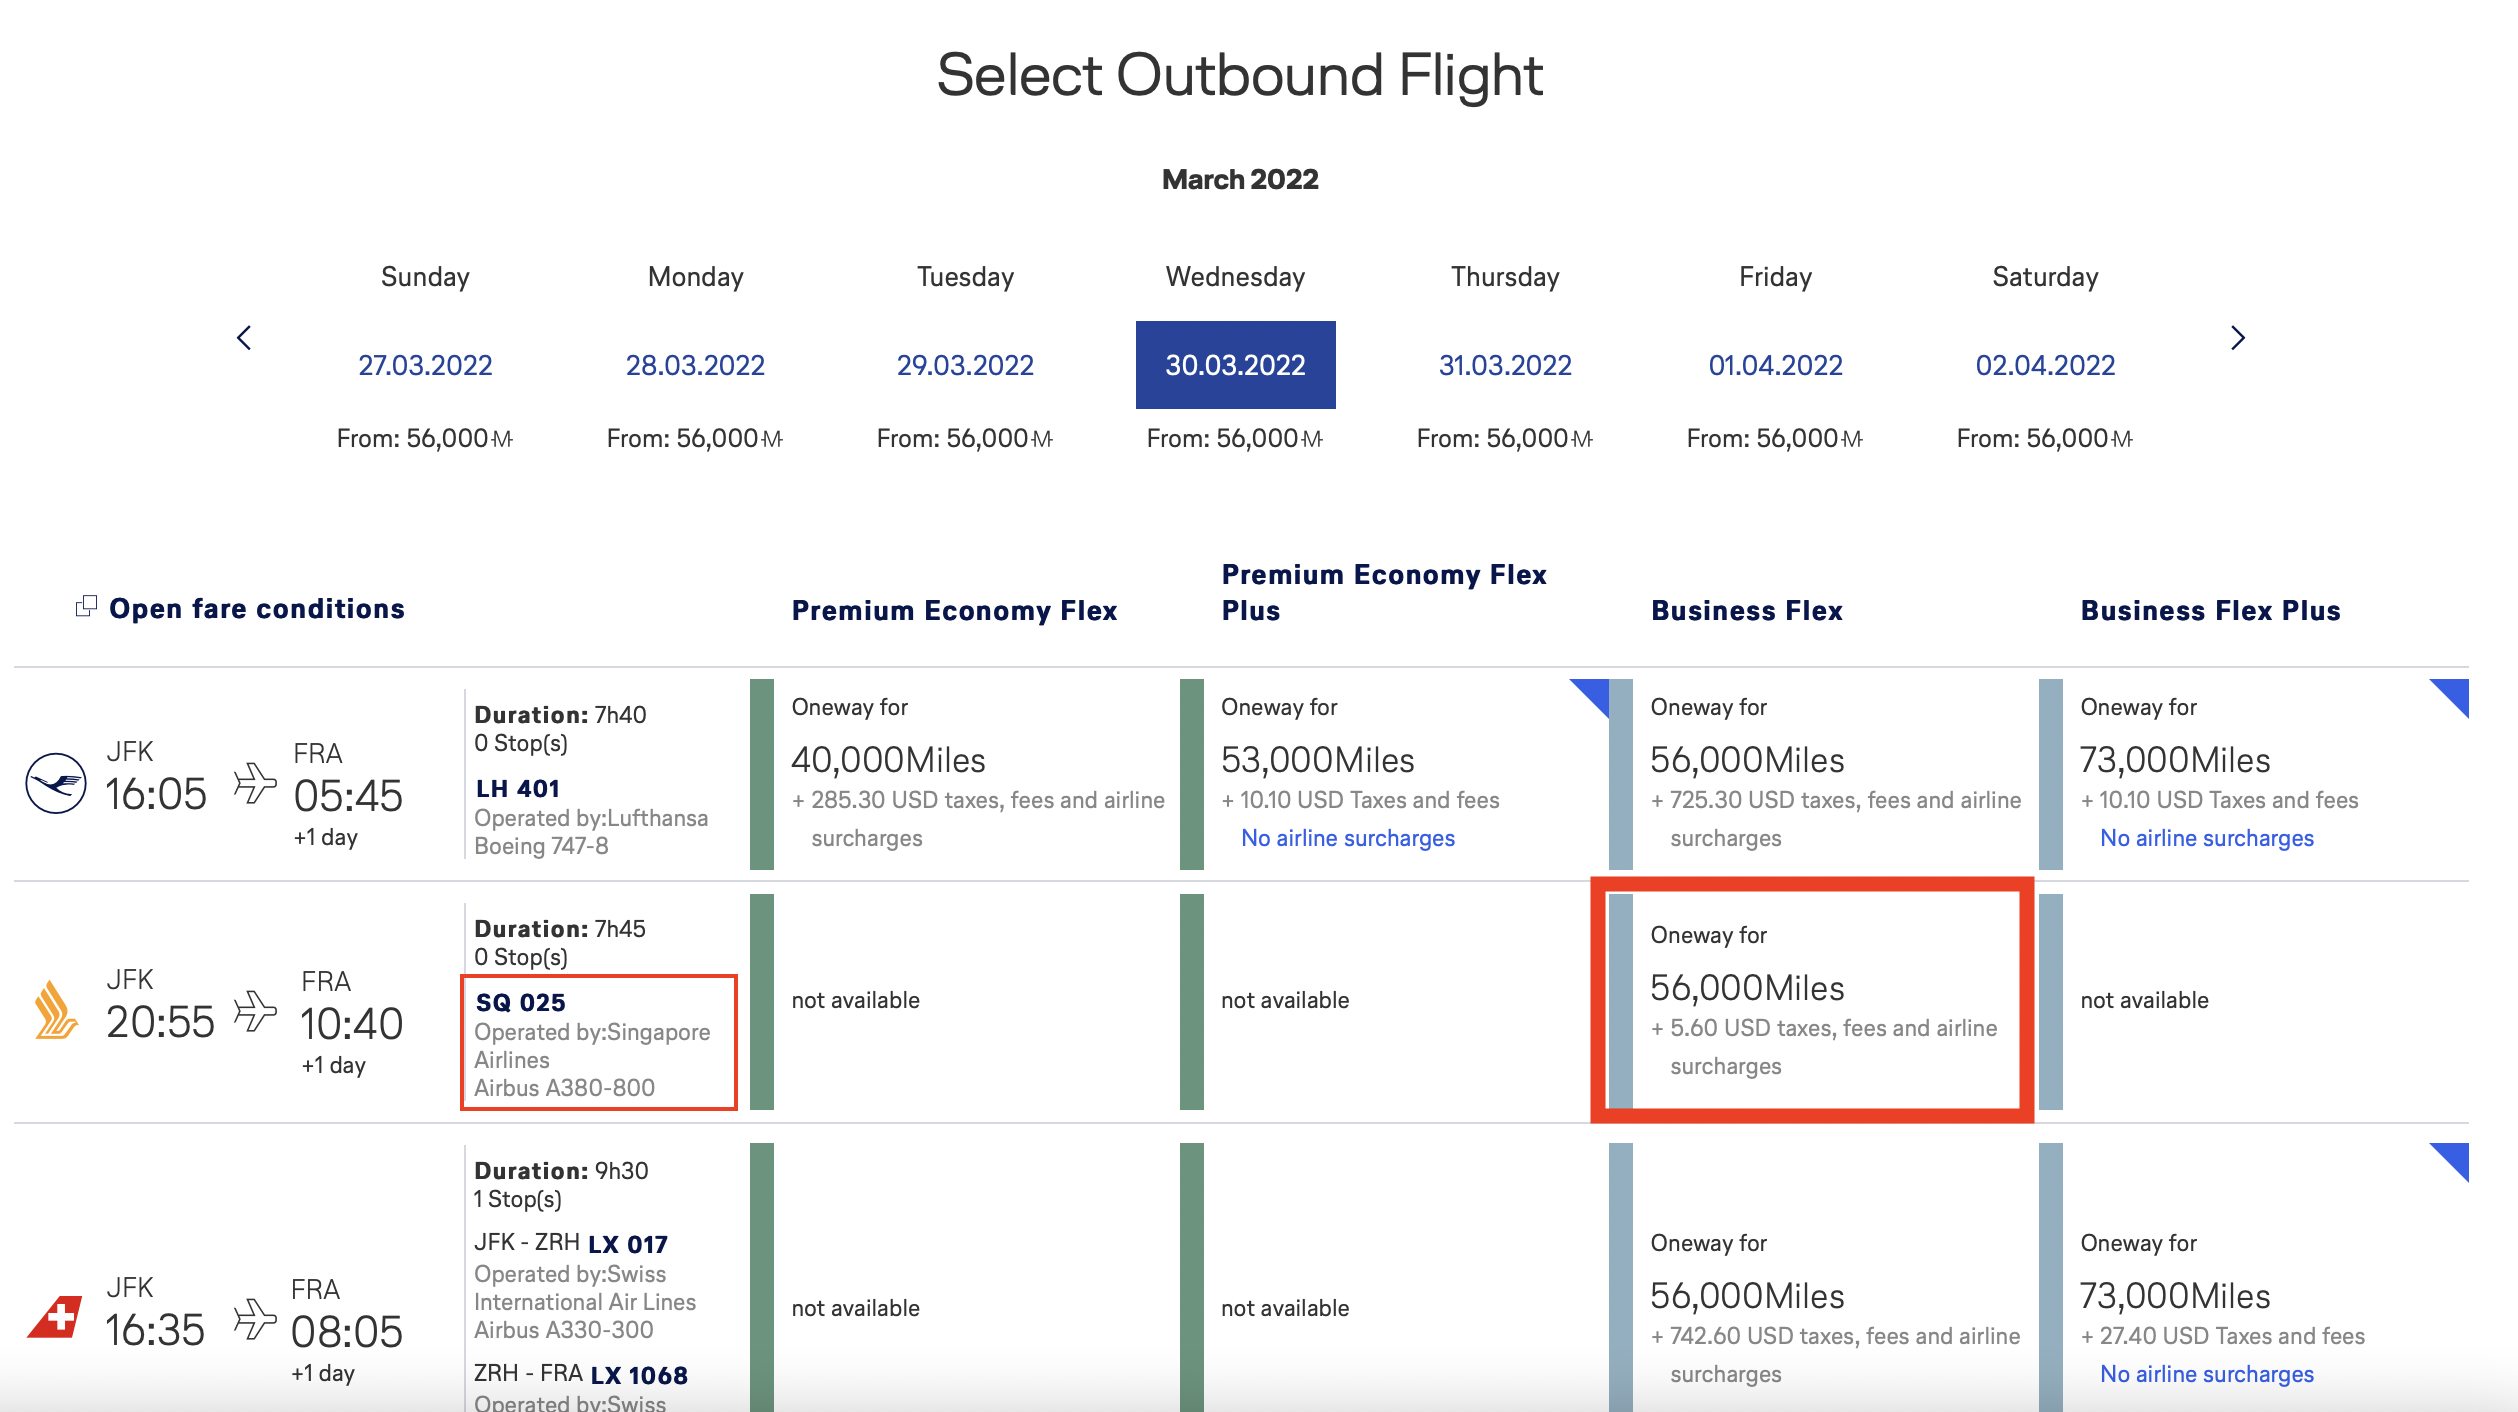2518x1412 pixels.
Task: Switch to Saturday 02.04.2022 date
Action: click(2045, 365)
